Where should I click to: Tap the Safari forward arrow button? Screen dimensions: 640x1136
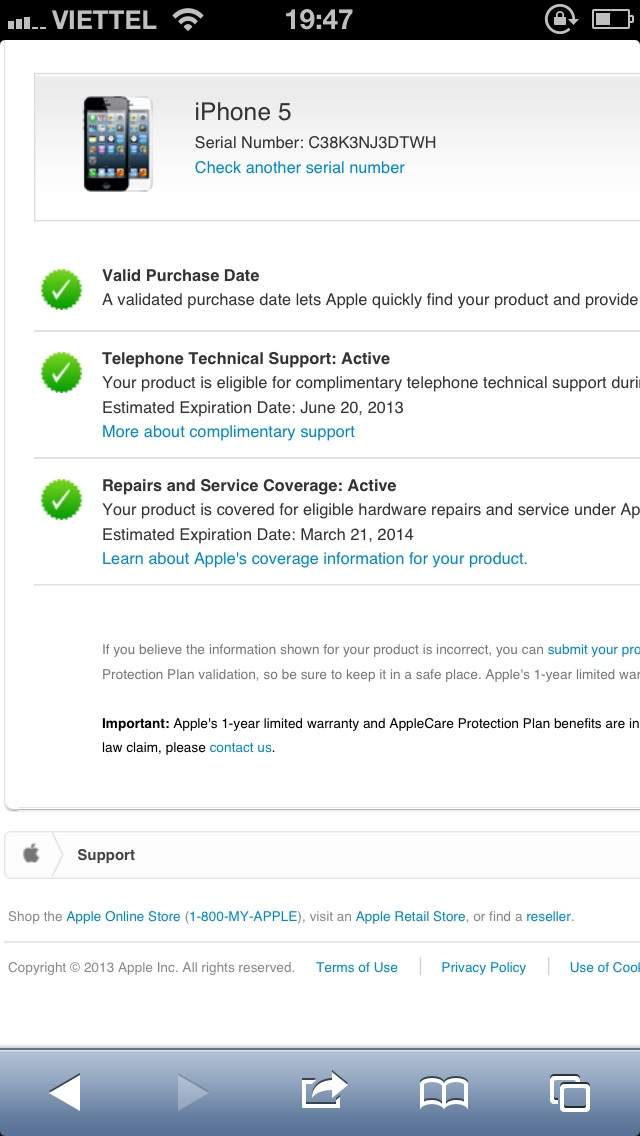pyautogui.click(x=193, y=1092)
